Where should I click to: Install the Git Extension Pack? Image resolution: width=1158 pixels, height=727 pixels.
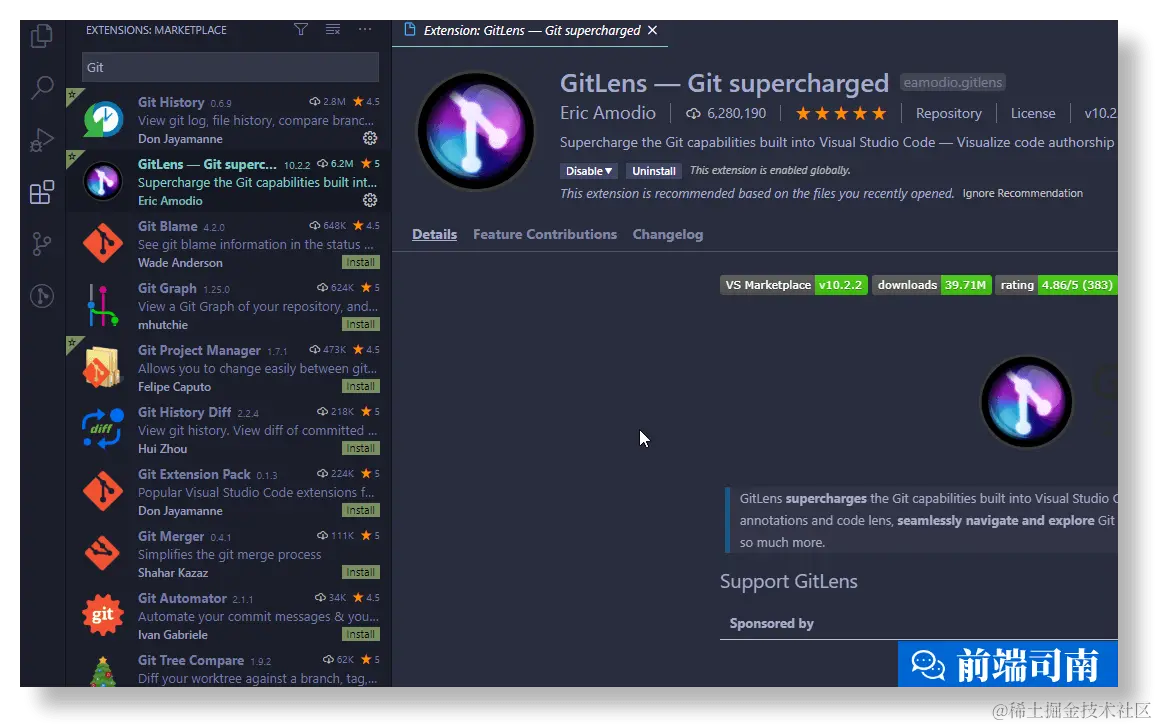tap(361, 511)
